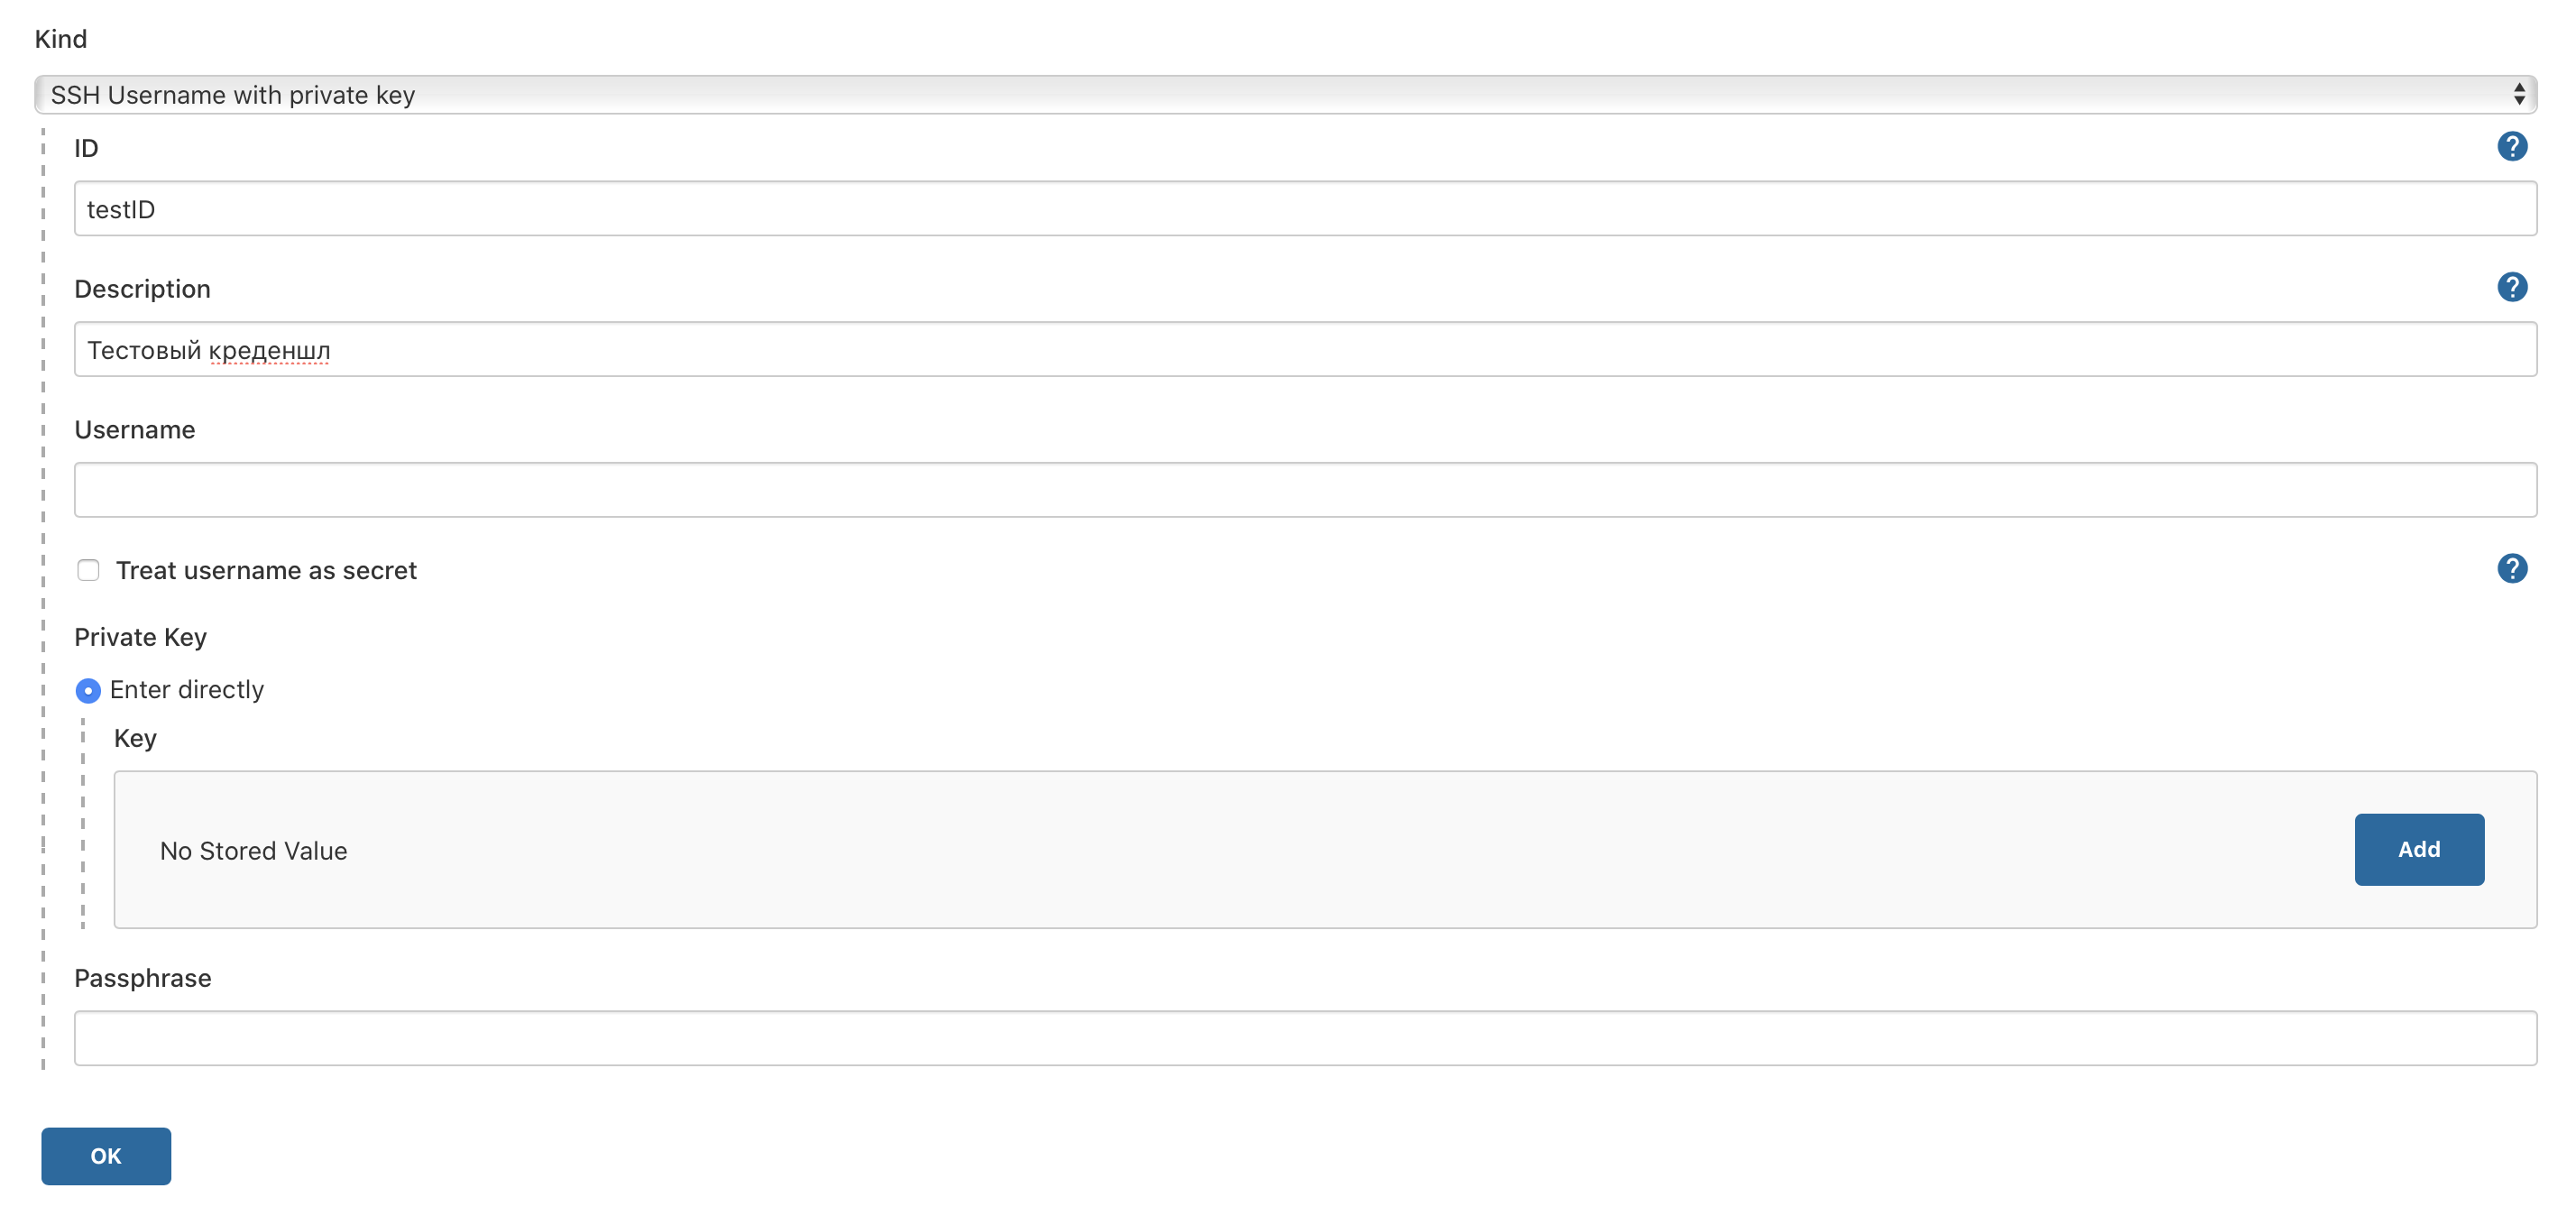Click the dotted indentation guide beside the form
The width and height of the screenshot is (2576, 1225).
pyautogui.click(x=42, y=600)
